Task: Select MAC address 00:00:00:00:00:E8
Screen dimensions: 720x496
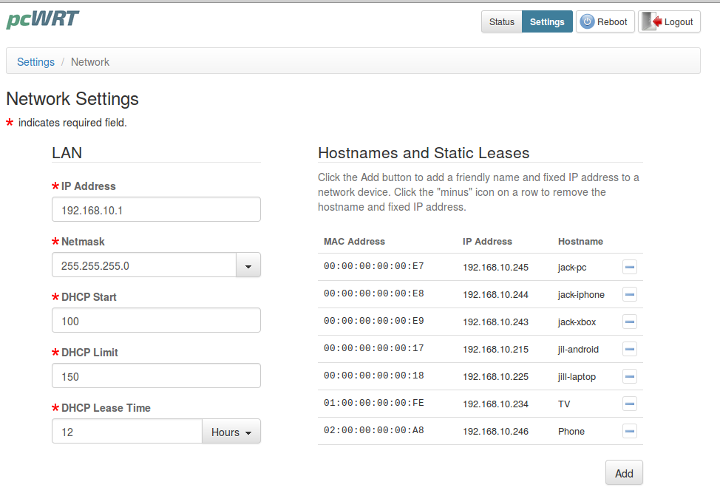Action: [x=374, y=293]
